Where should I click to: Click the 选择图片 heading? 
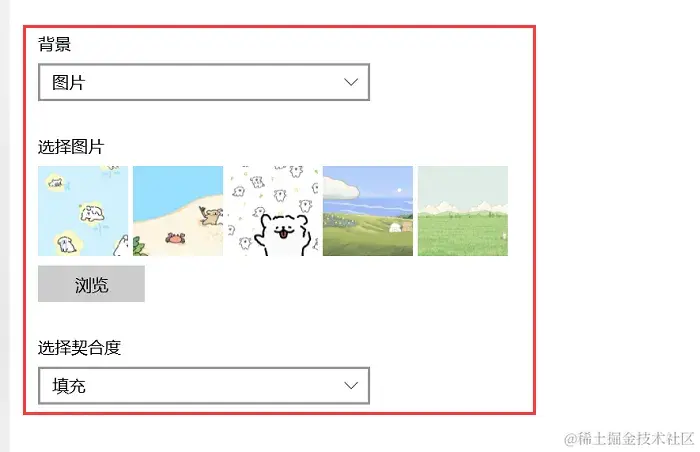[71, 146]
